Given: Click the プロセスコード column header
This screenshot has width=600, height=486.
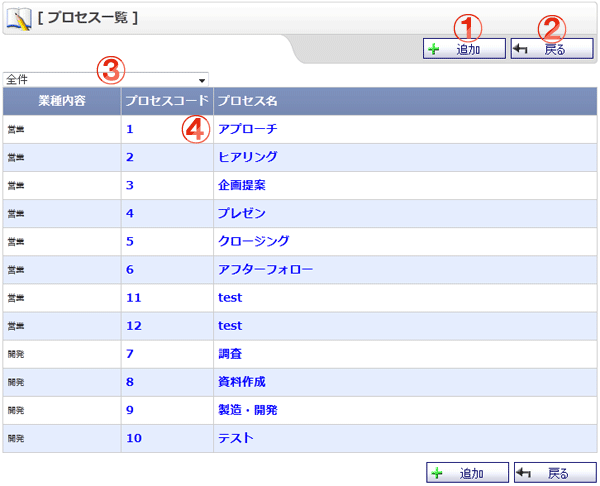Looking at the screenshot, I should pos(167,101).
